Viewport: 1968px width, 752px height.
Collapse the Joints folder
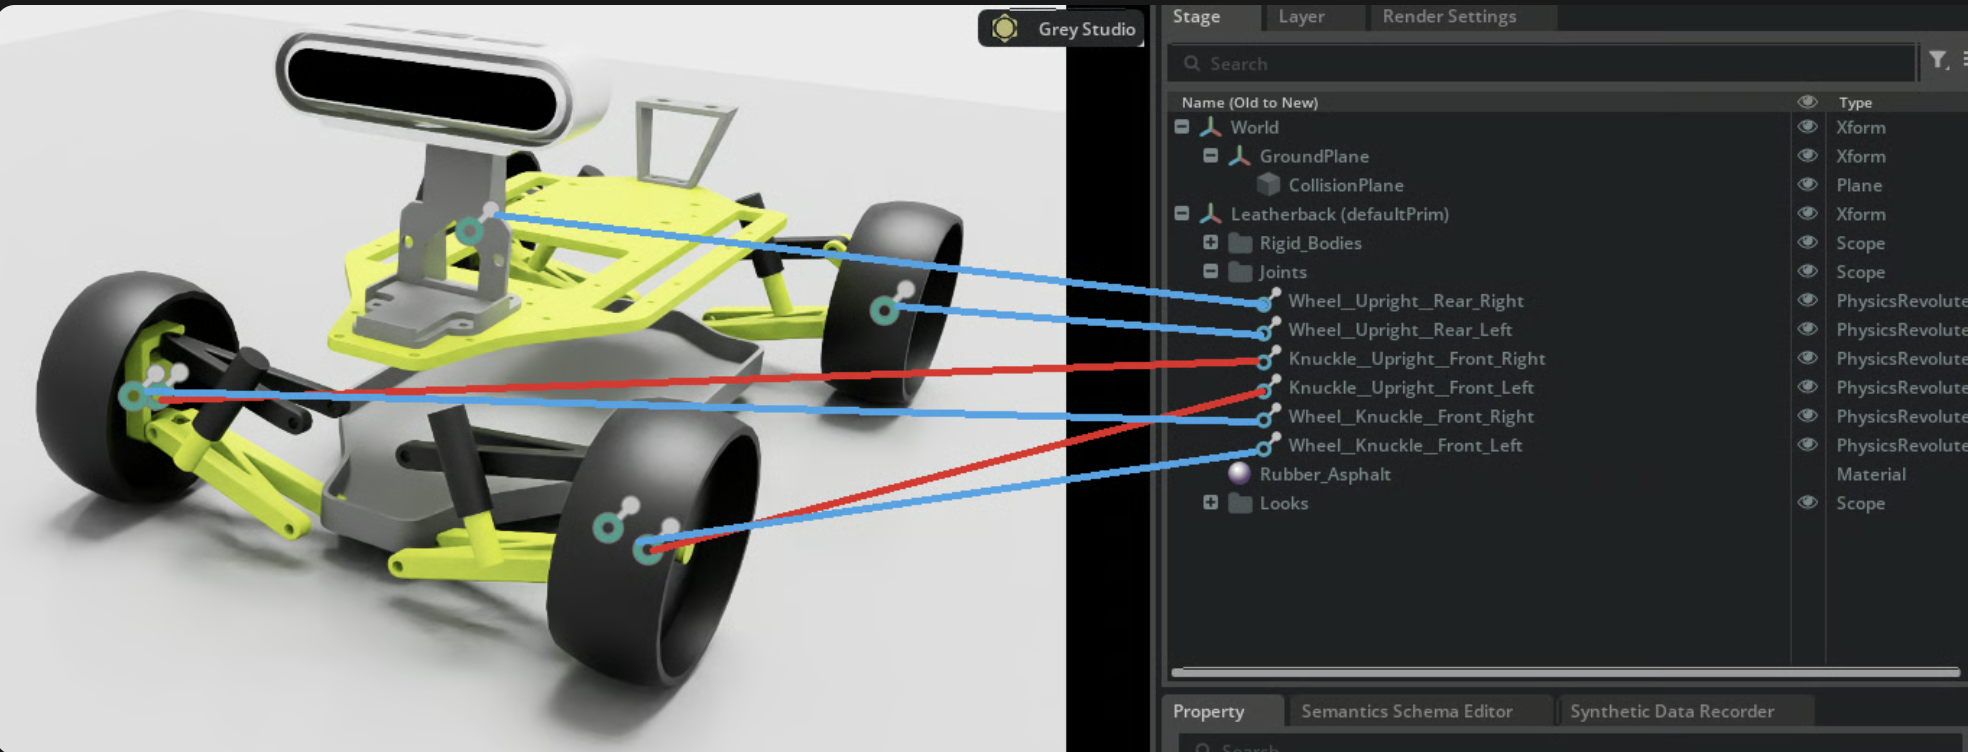[x=1211, y=272]
